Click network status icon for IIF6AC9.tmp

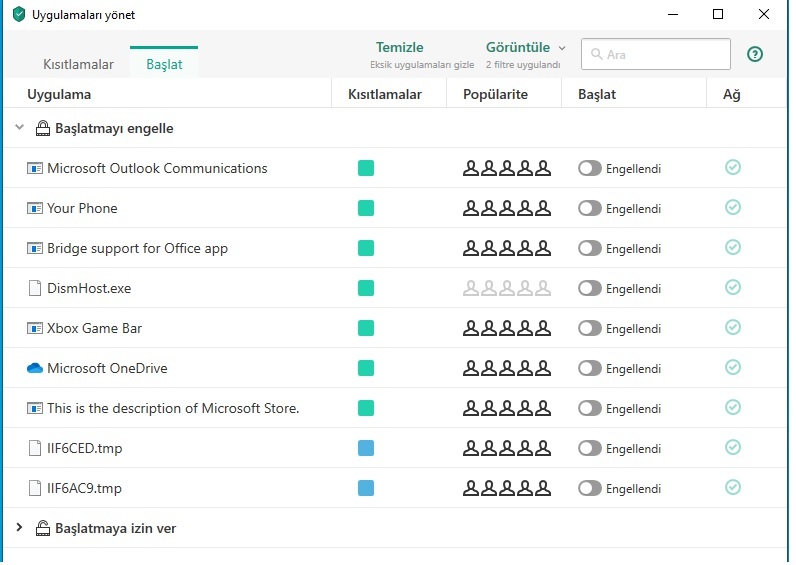point(733,488)
